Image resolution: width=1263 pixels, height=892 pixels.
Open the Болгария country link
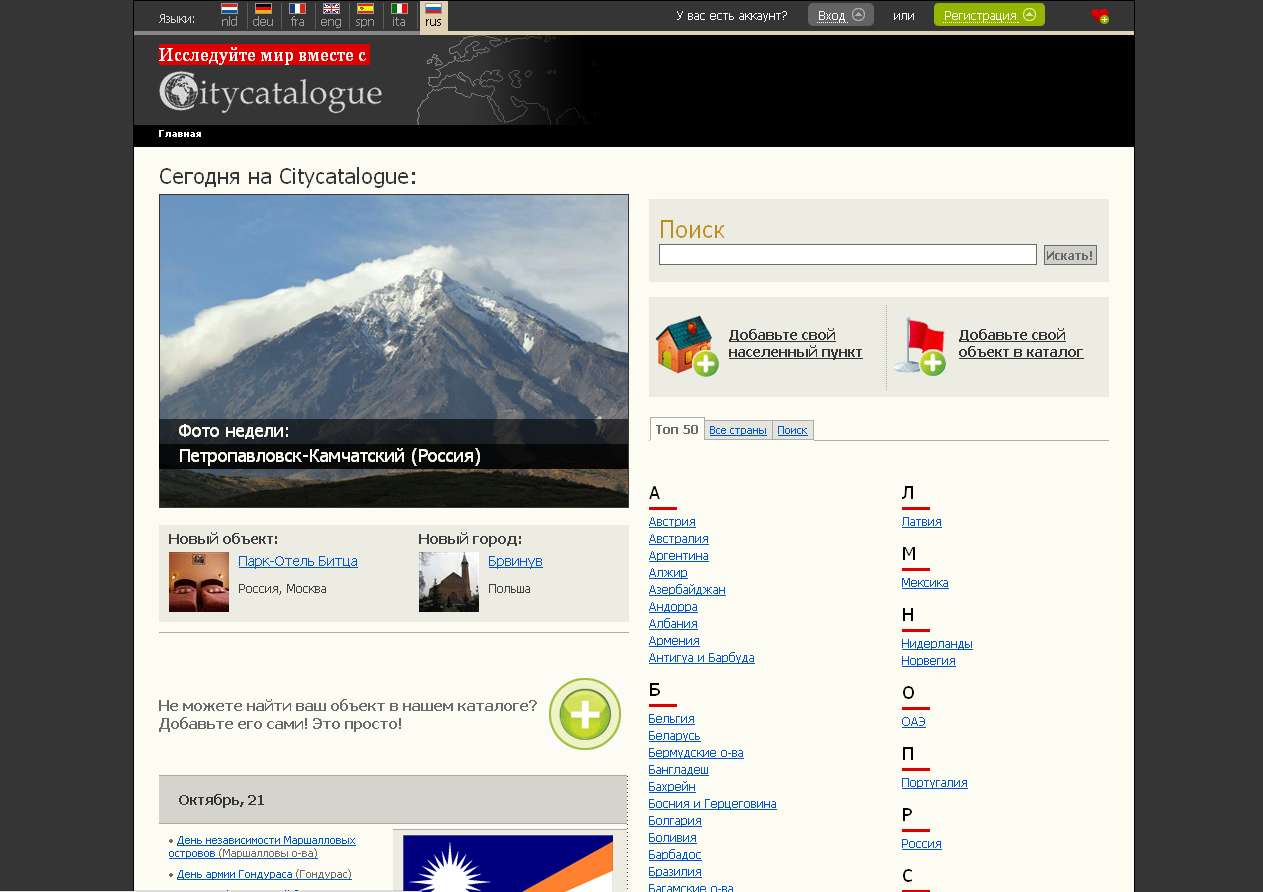coord(675,821)
